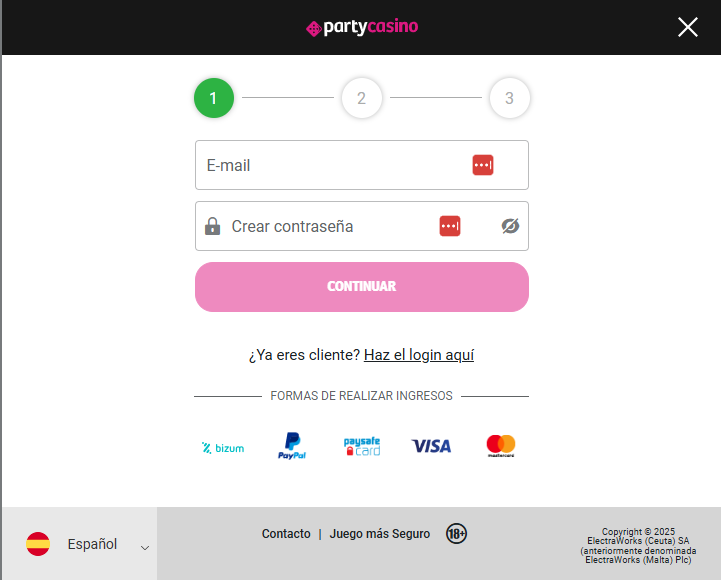The width and height of the screenshot is (721, 580).
Task: Follow the 'Haz el login aquí' link
Action: tap(419, 355)
